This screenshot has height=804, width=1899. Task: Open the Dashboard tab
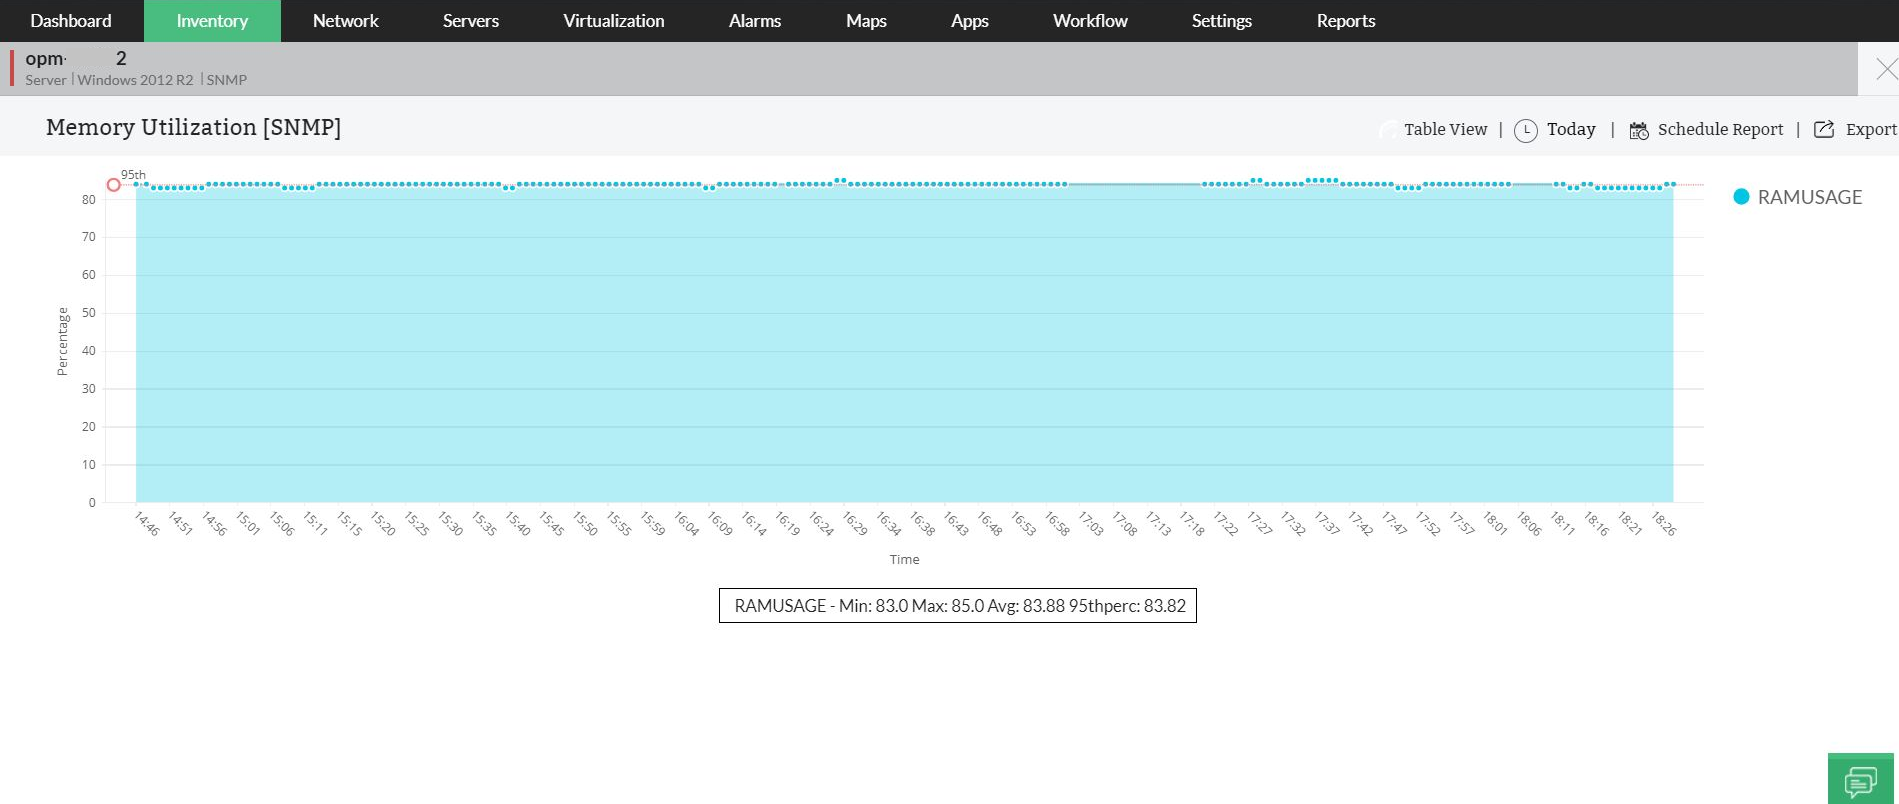[71, 21]
